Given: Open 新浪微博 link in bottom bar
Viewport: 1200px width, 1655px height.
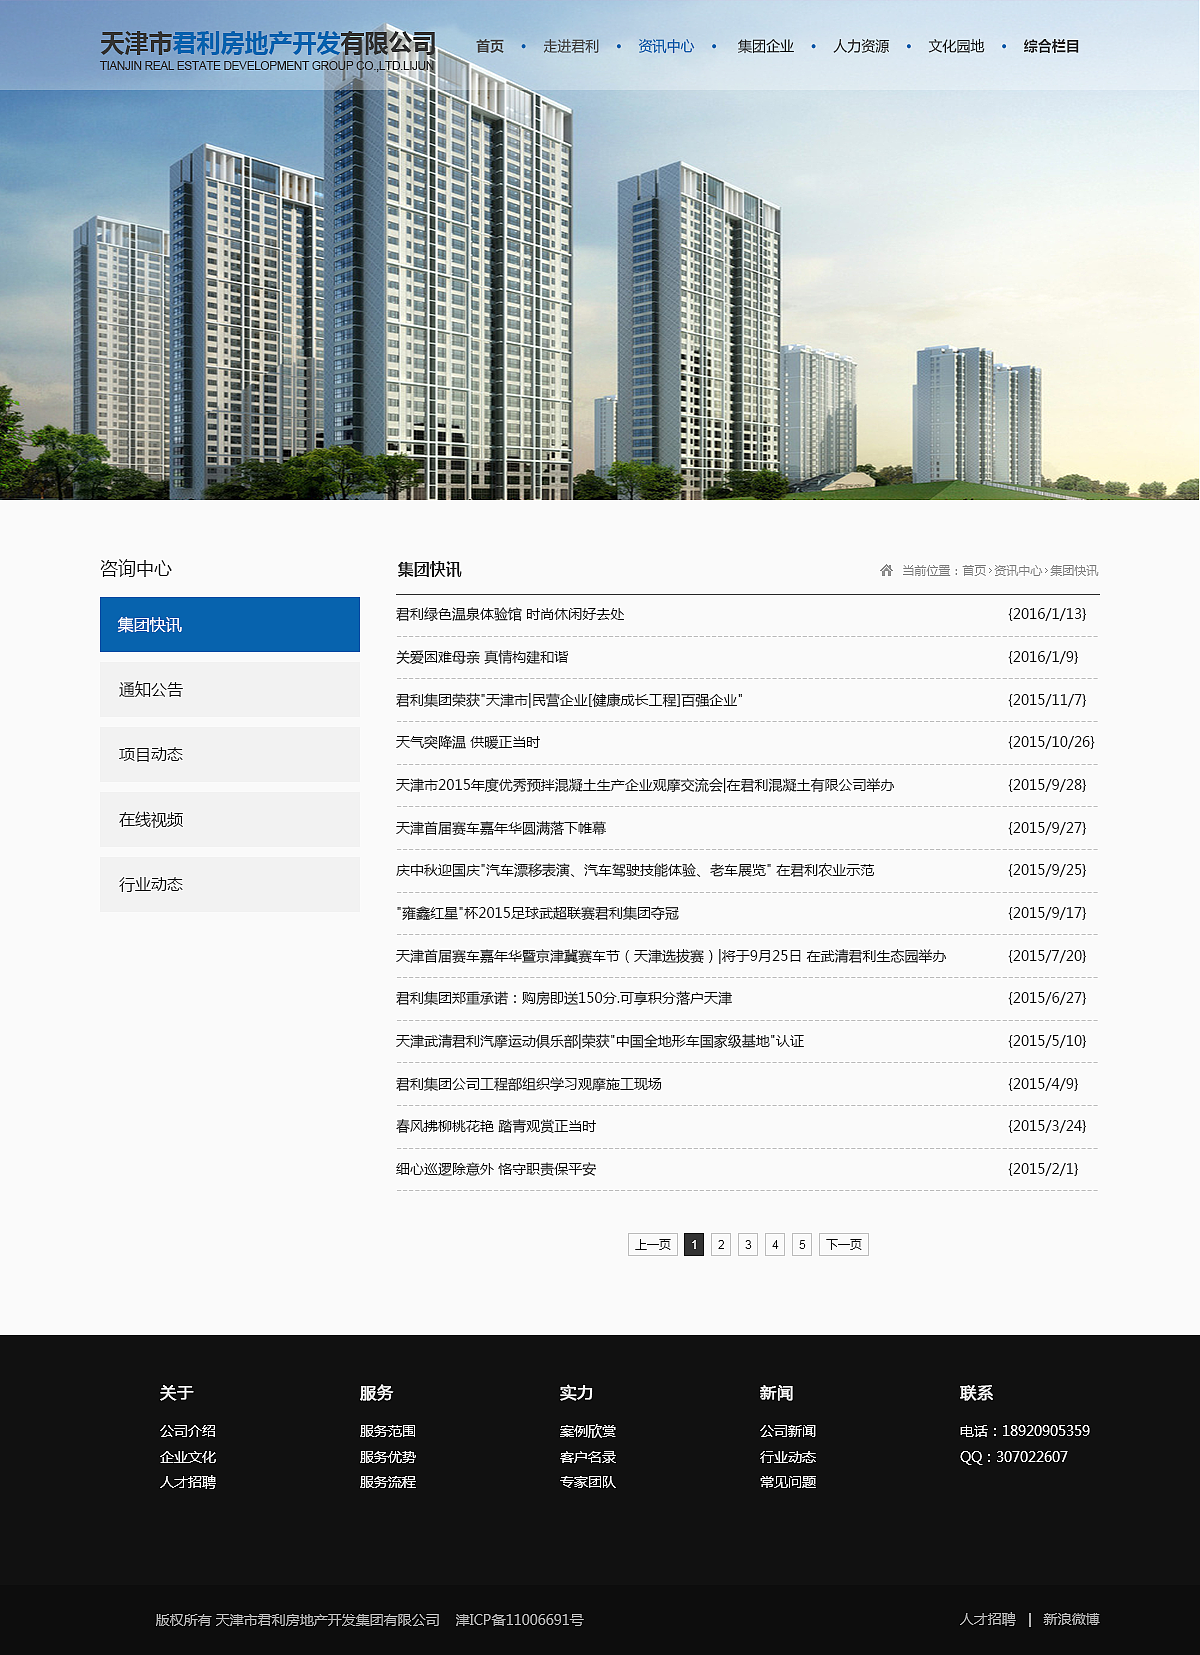Looking at the screenshot, I should [1071, 1619].
